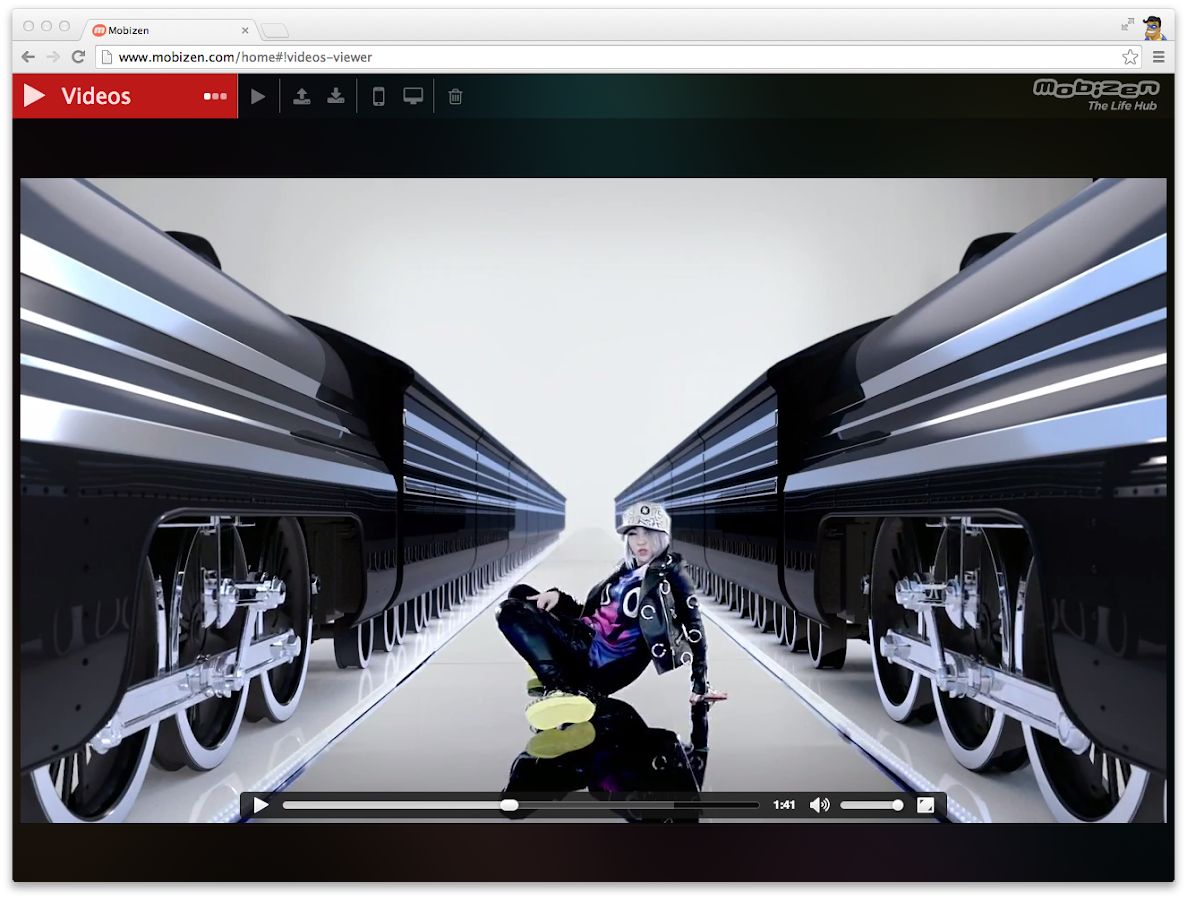
Task: Click the video seek bar handle
Action: click(x=509, y=805)
